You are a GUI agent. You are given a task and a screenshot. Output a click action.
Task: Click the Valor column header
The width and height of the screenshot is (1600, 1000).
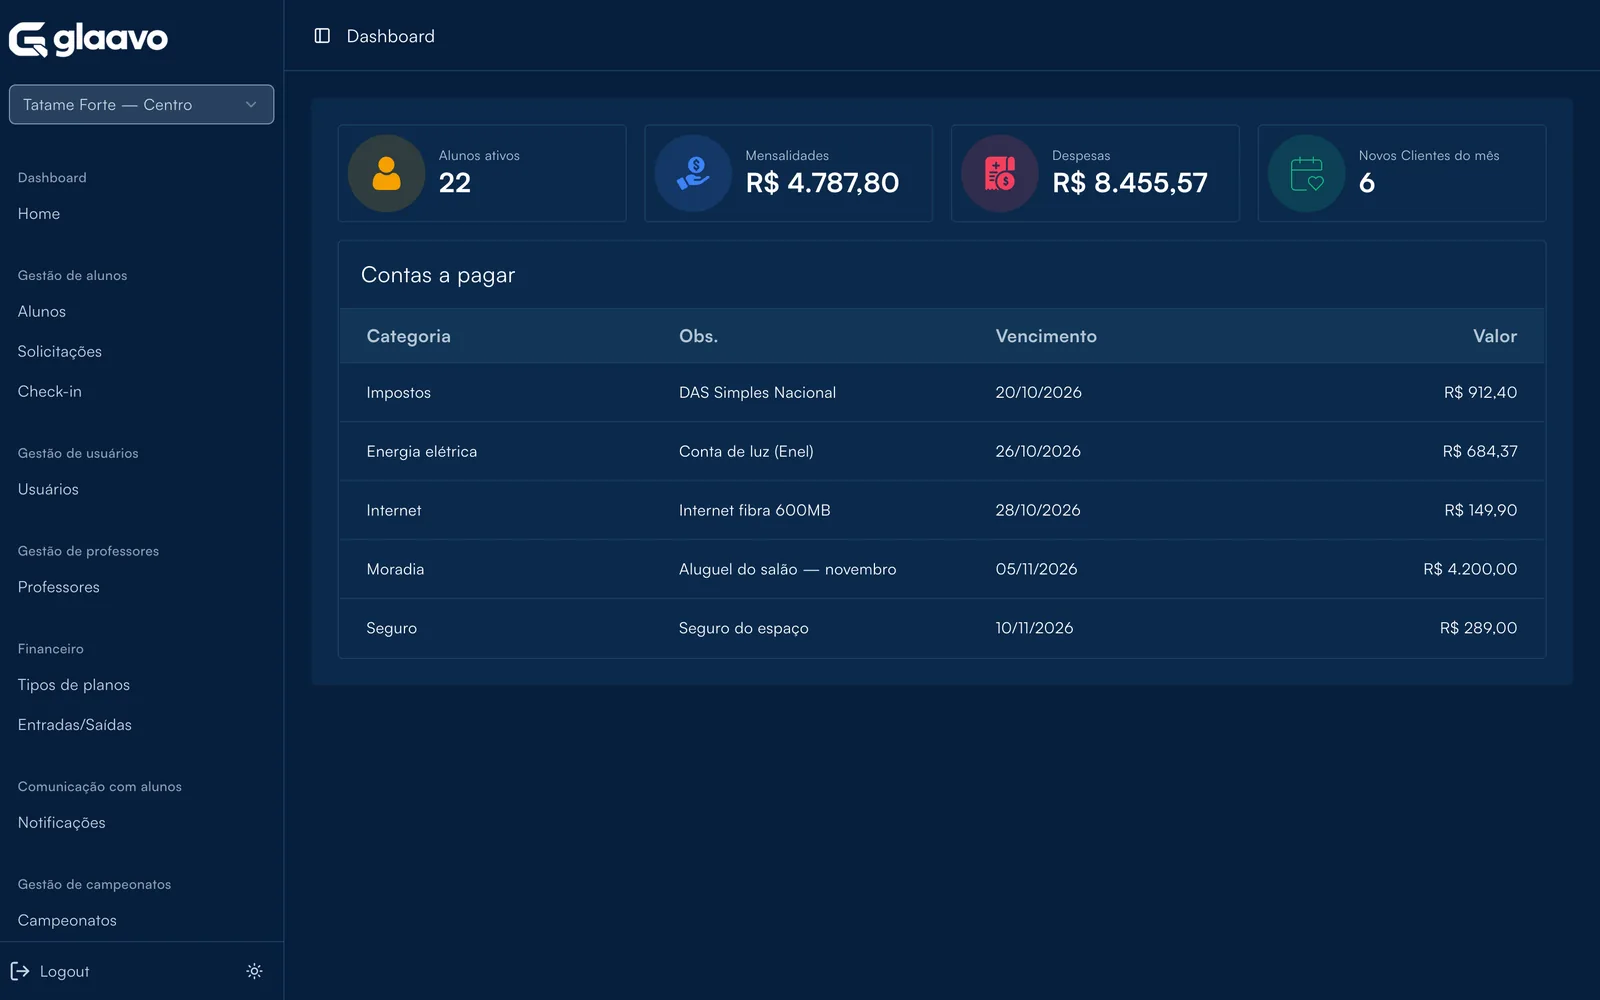point(1495,336)
